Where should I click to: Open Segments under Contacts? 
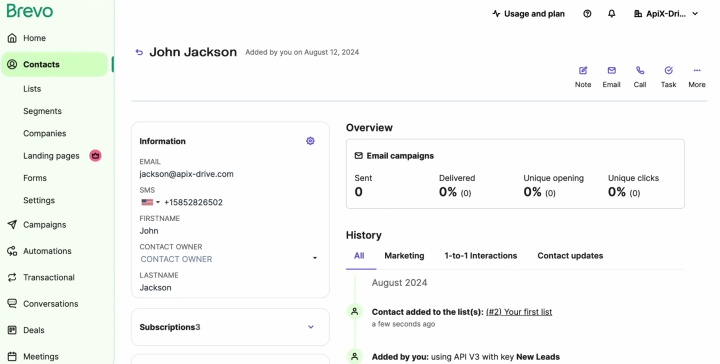(42, 111)
